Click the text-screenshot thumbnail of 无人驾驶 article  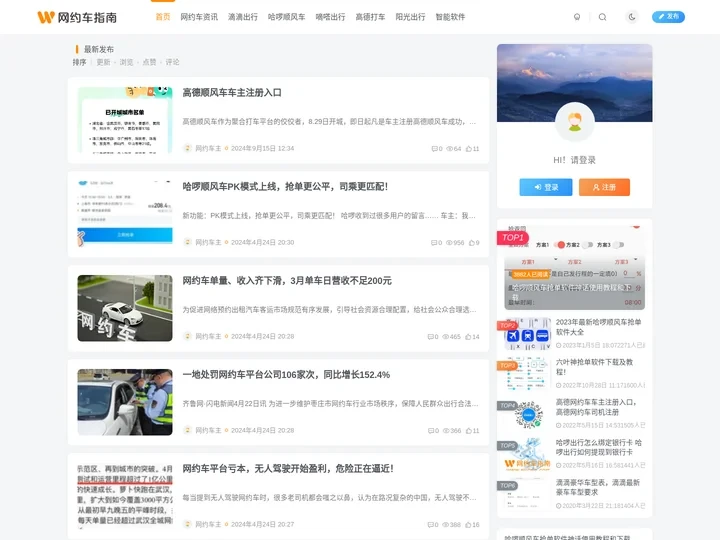click(x=125, y=496)
